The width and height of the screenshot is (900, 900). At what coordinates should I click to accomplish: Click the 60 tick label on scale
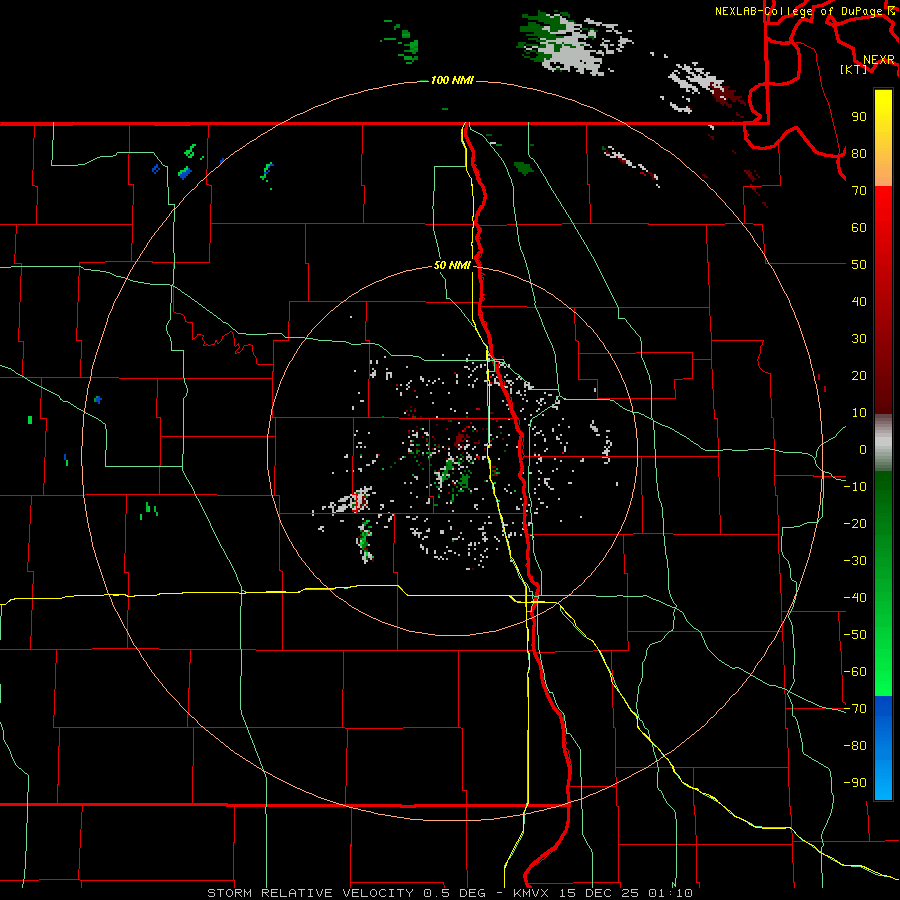pyautogui.click(x=859, y=228)
